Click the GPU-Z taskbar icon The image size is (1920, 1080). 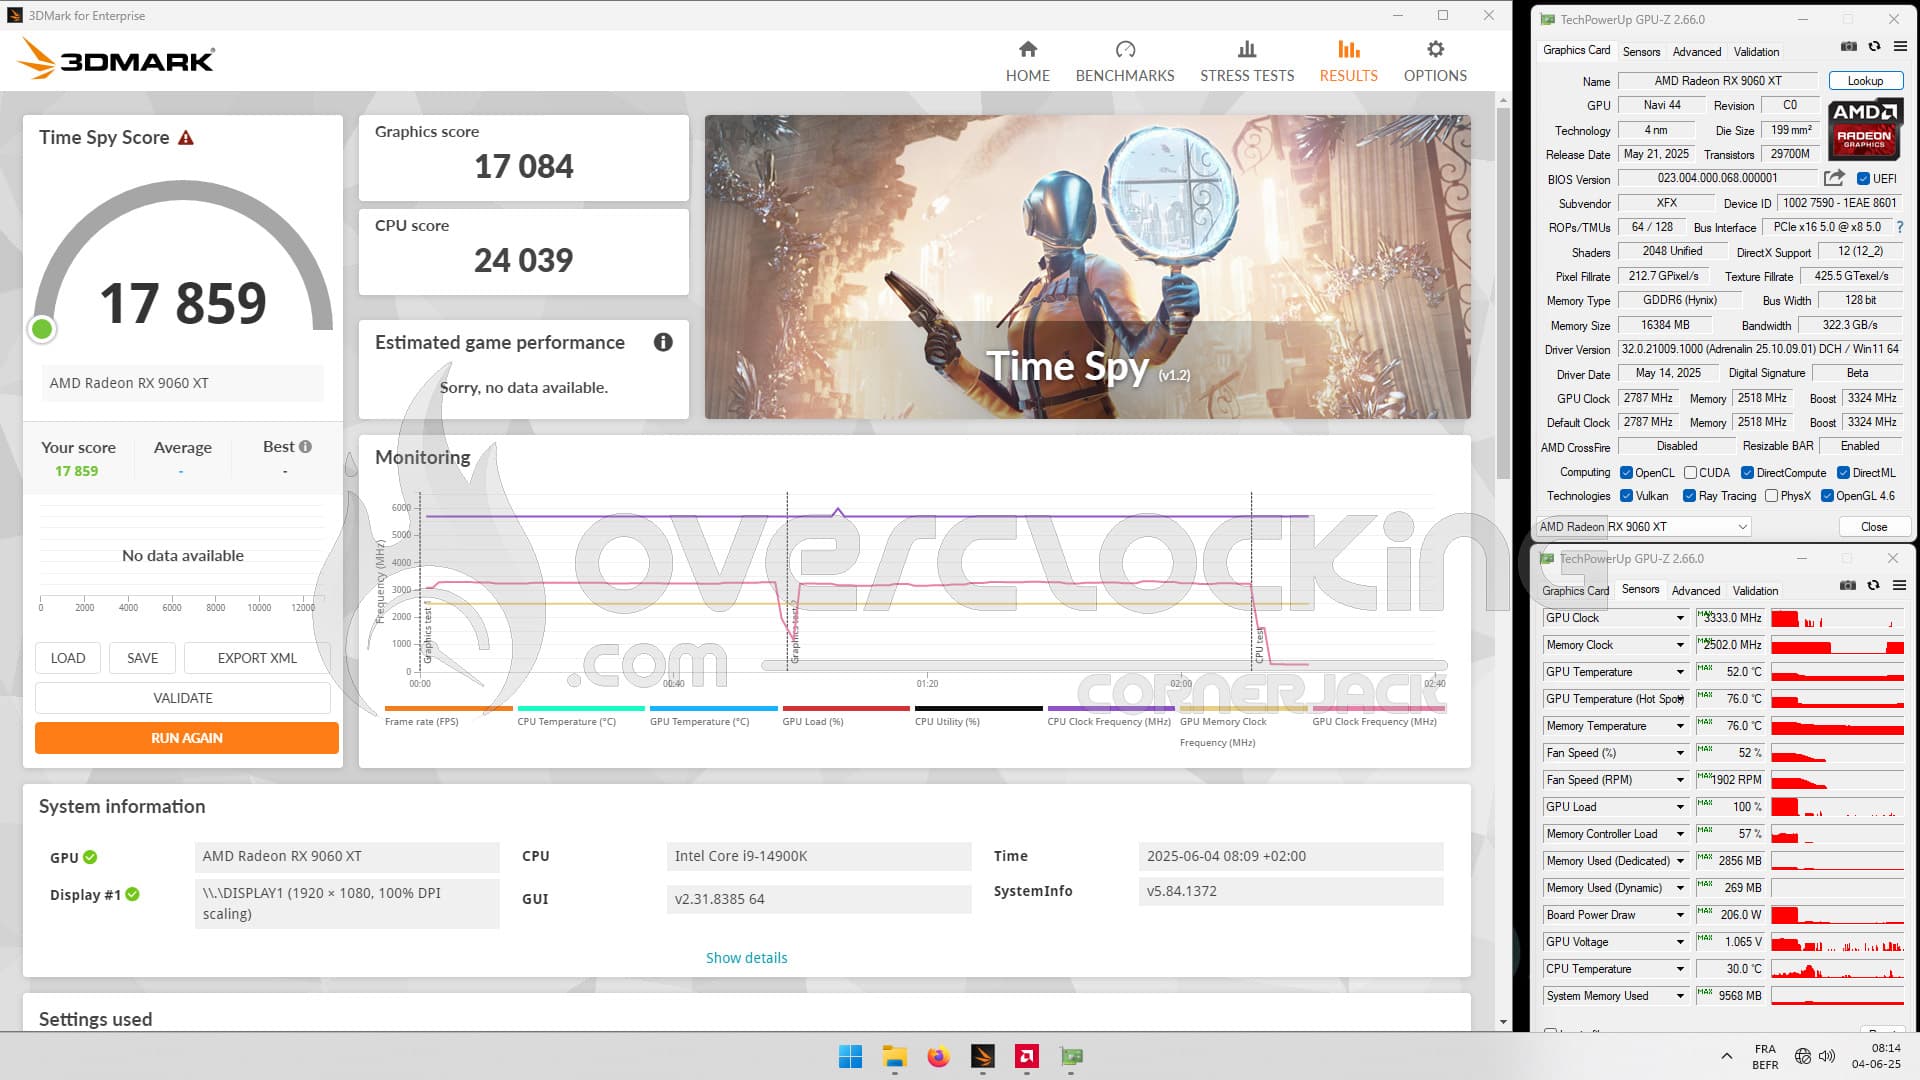coord(1071,1056)
